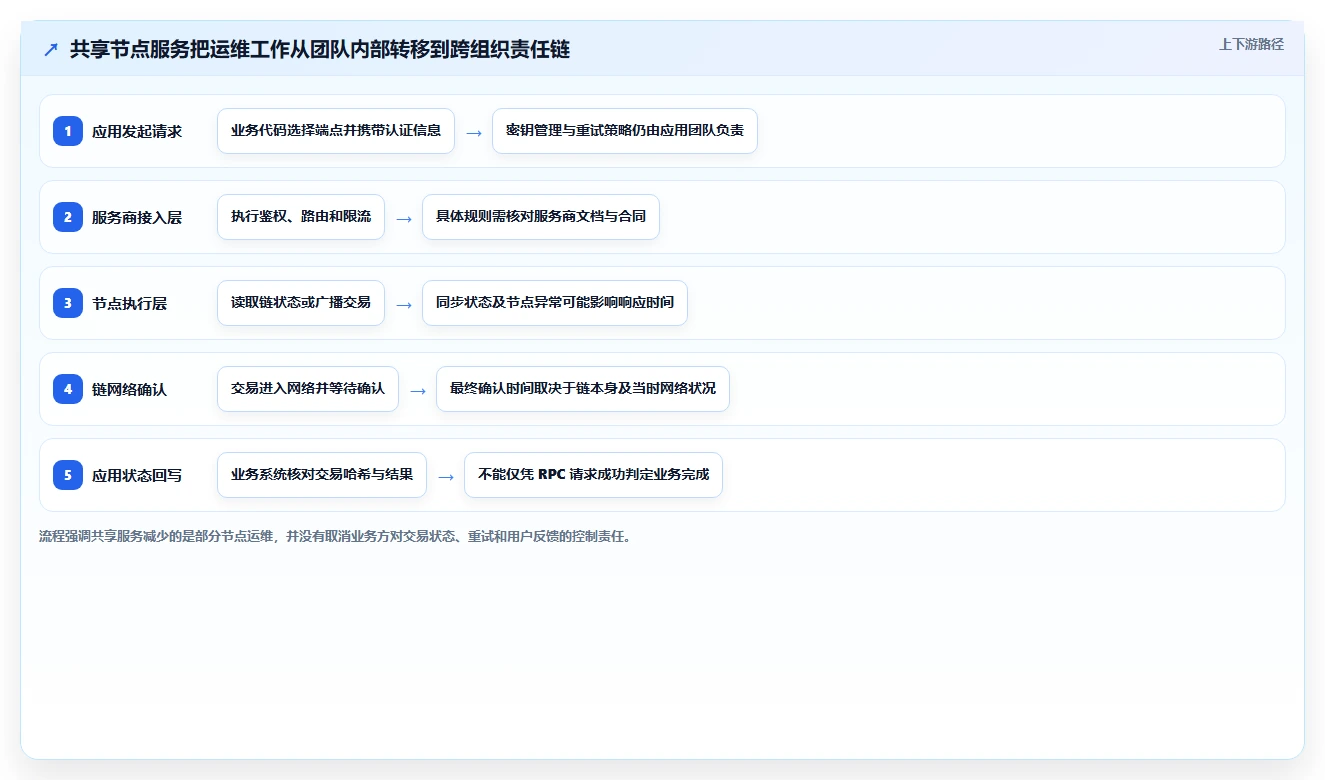Click the arrow in the 应用发起请求 row

point(474,132)
